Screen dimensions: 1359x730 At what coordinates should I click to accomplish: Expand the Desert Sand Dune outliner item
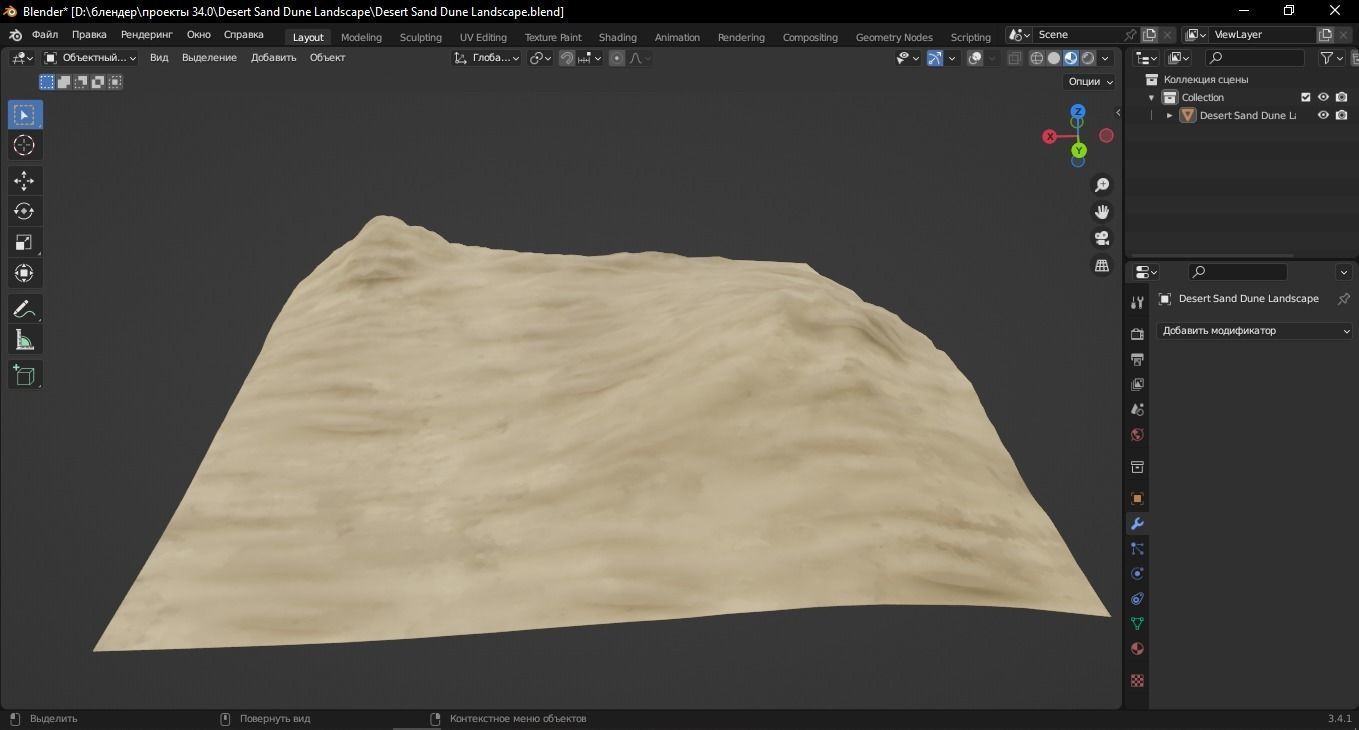[x=1168, y=115]
